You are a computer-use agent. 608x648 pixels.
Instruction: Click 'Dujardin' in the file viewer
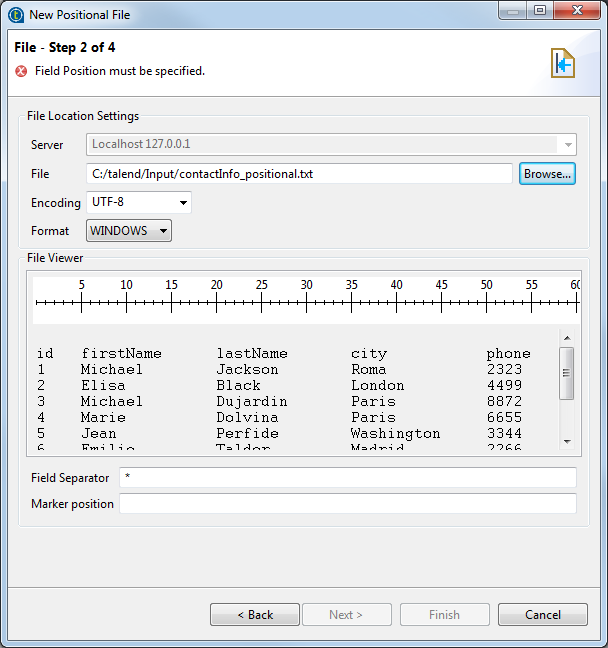pyautogui.click(x=252, y=402)
